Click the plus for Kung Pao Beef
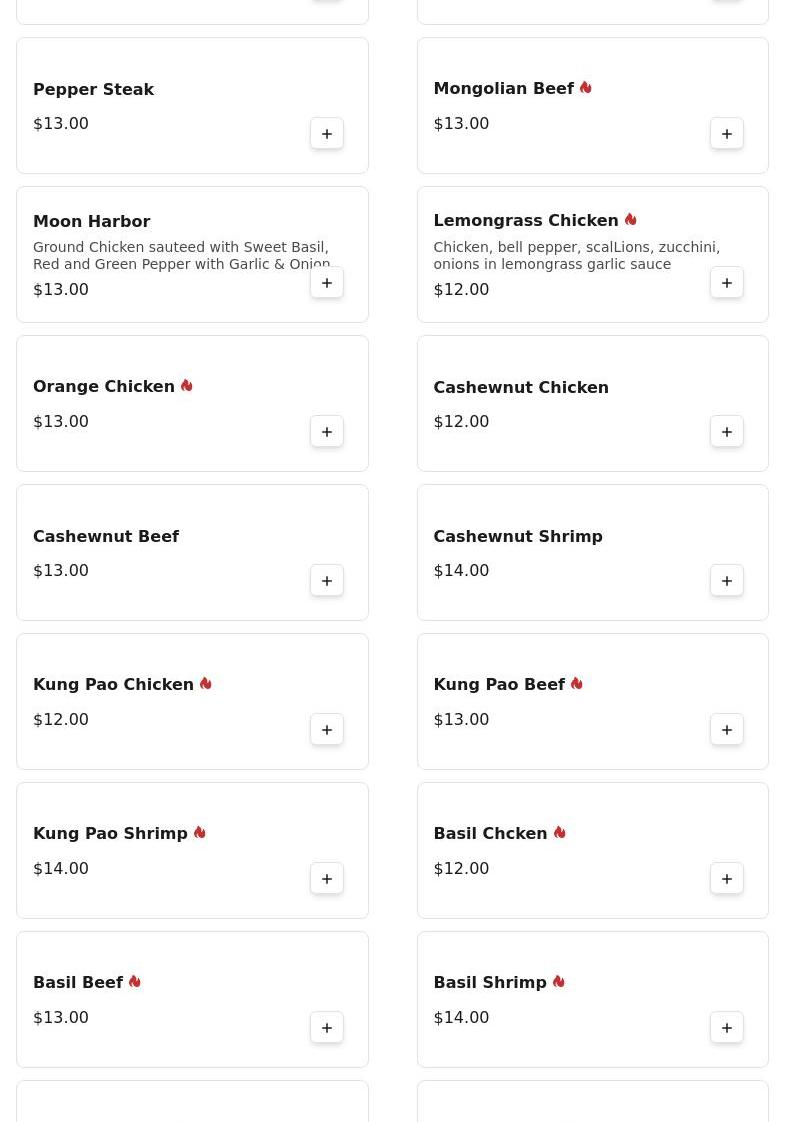Screen dimensions: 785x1122 (727, 730)
